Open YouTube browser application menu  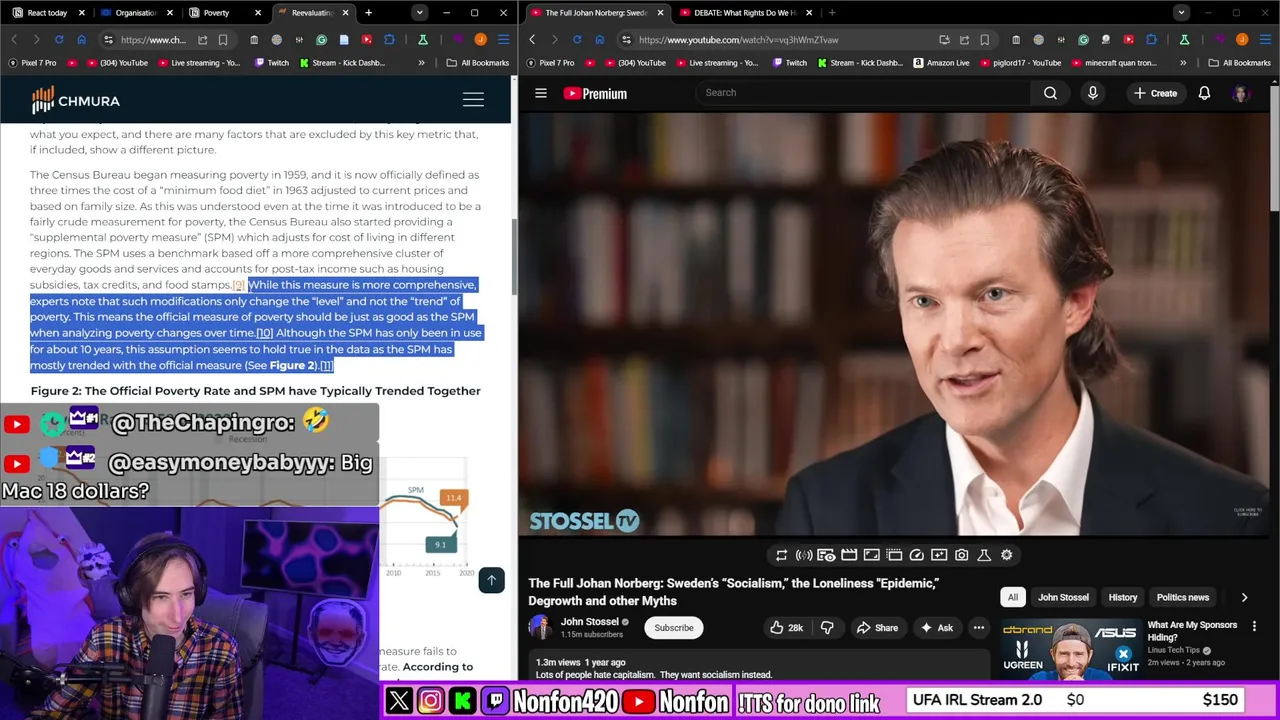tap(1264, 40)
